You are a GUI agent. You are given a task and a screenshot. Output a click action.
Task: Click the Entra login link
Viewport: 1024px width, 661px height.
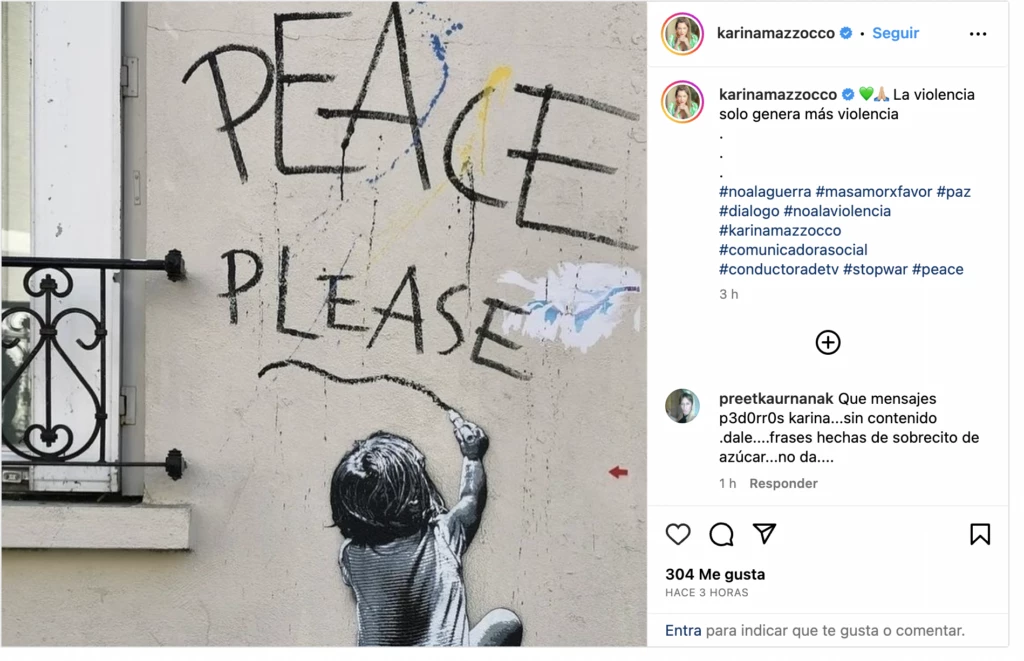click(x=683, y=630)
